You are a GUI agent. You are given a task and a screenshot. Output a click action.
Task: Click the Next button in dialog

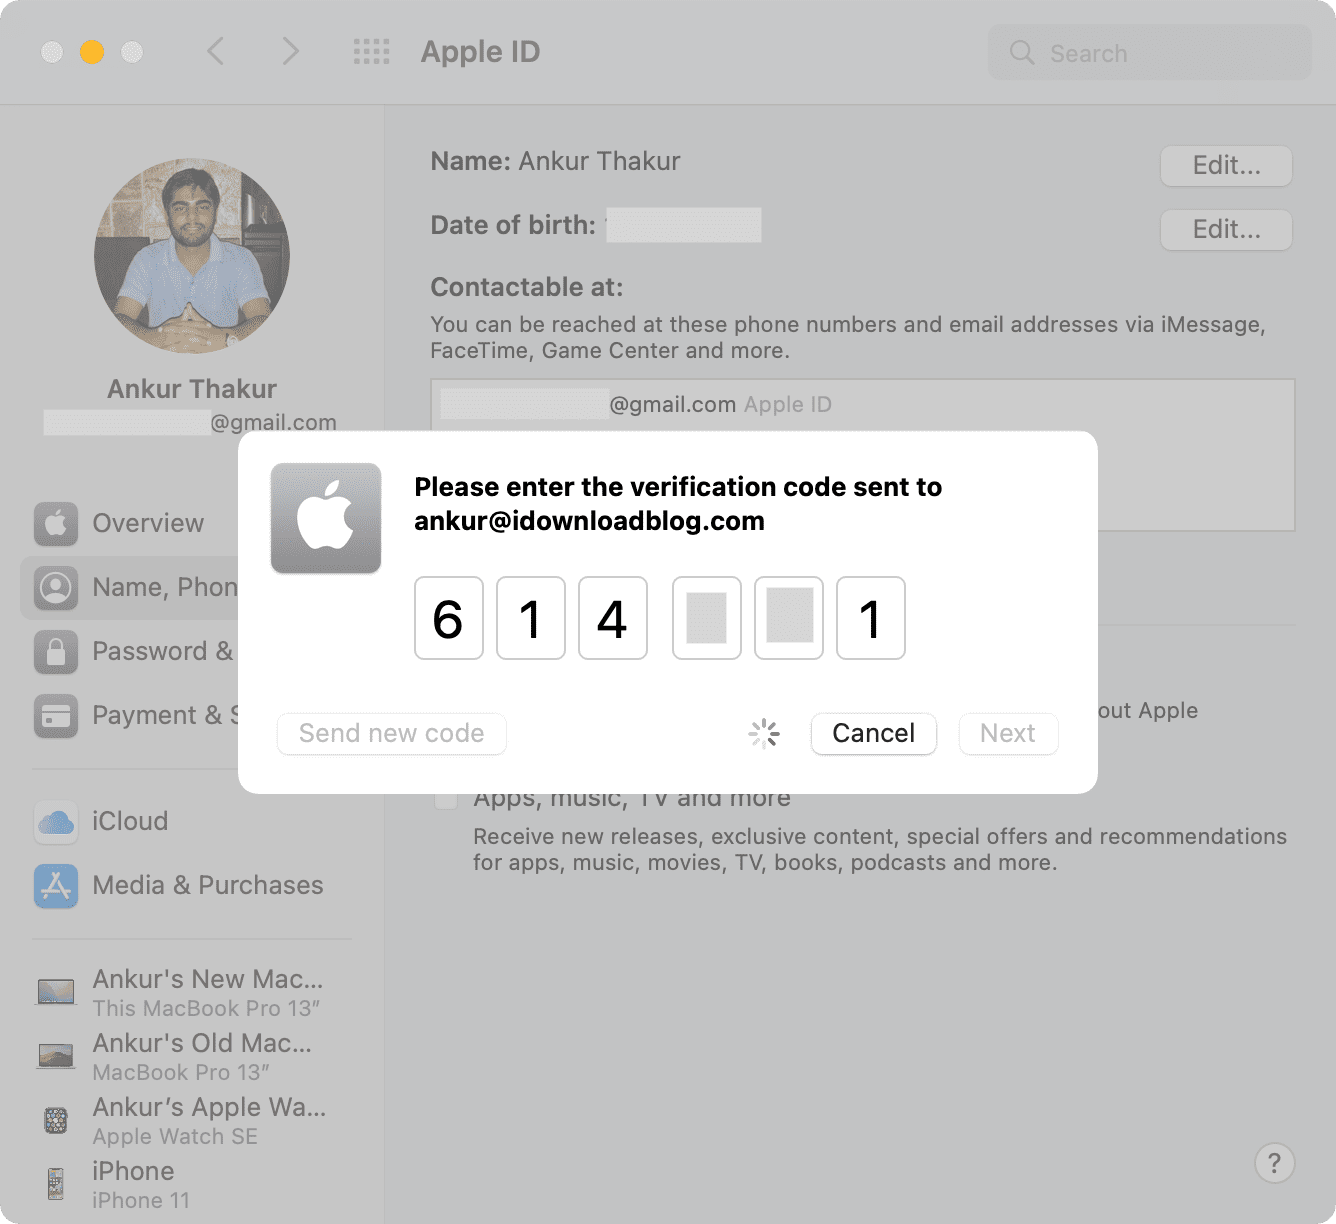[1008, 733]
